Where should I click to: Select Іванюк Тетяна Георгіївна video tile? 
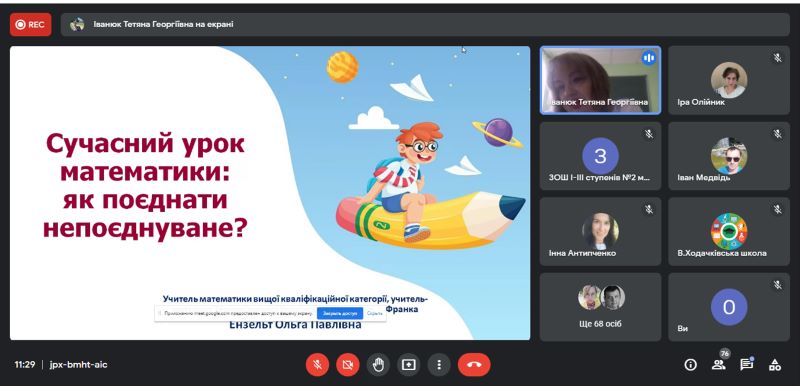click(601, 80)
